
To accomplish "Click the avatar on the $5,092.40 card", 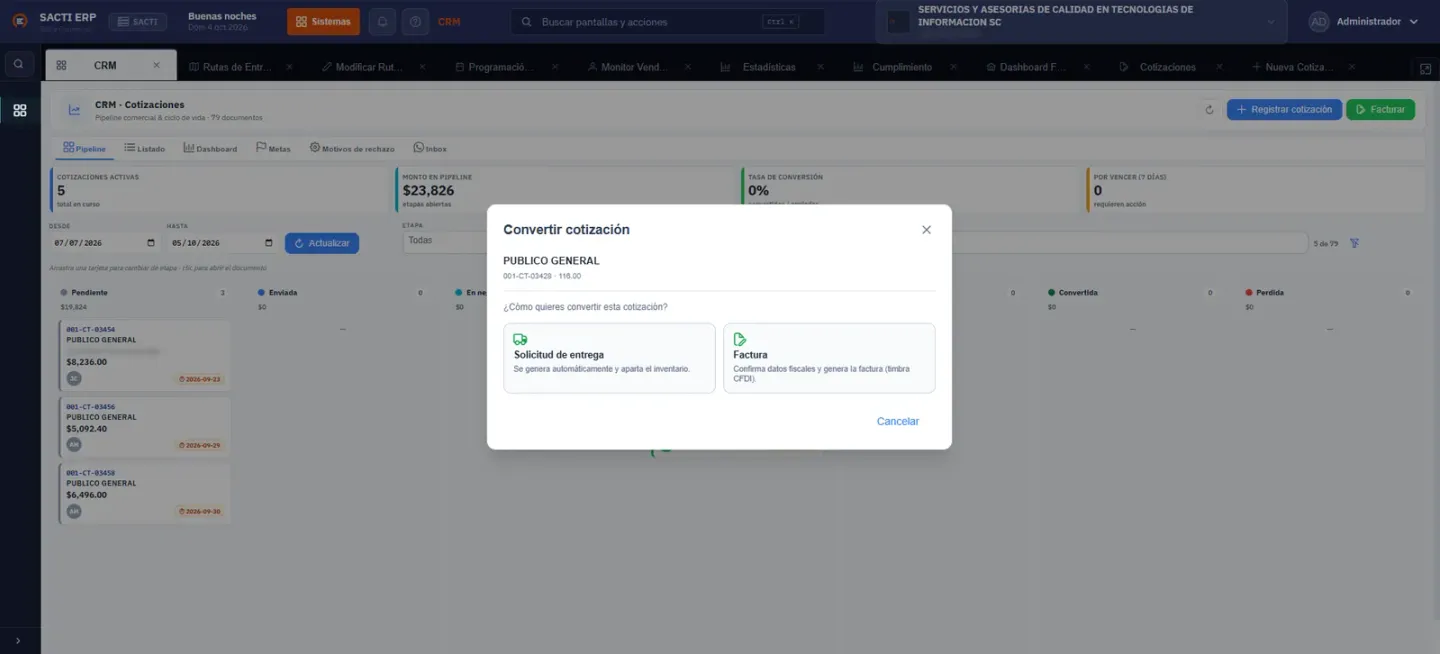I will [74, 444].
